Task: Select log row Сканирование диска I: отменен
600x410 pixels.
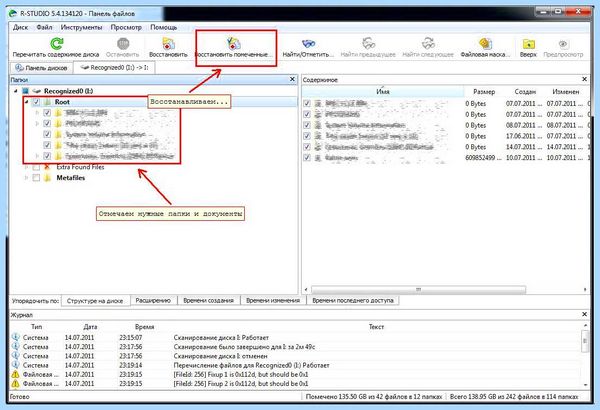Action: coord(295,356)
